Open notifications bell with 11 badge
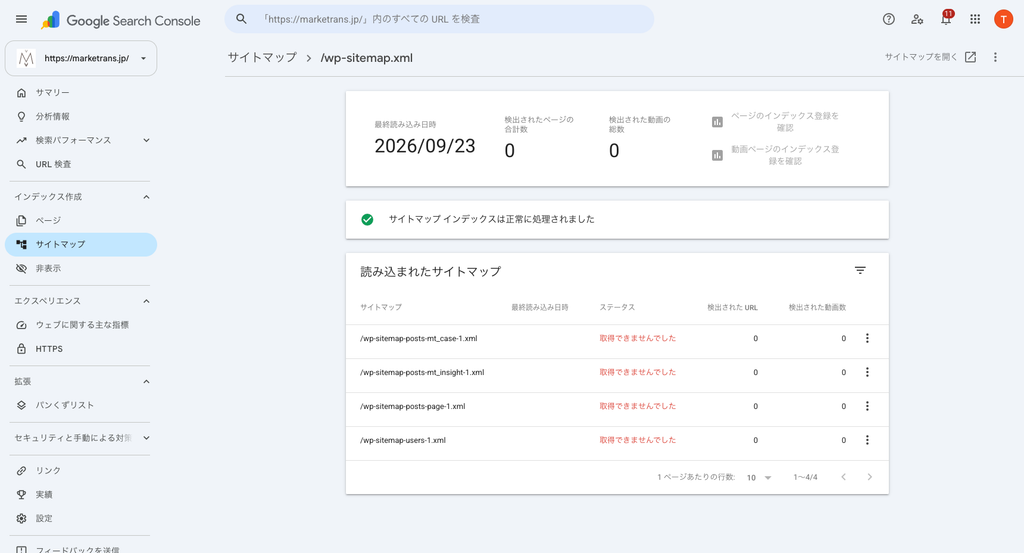The image size is (1024, 553). tap(946, 18)
